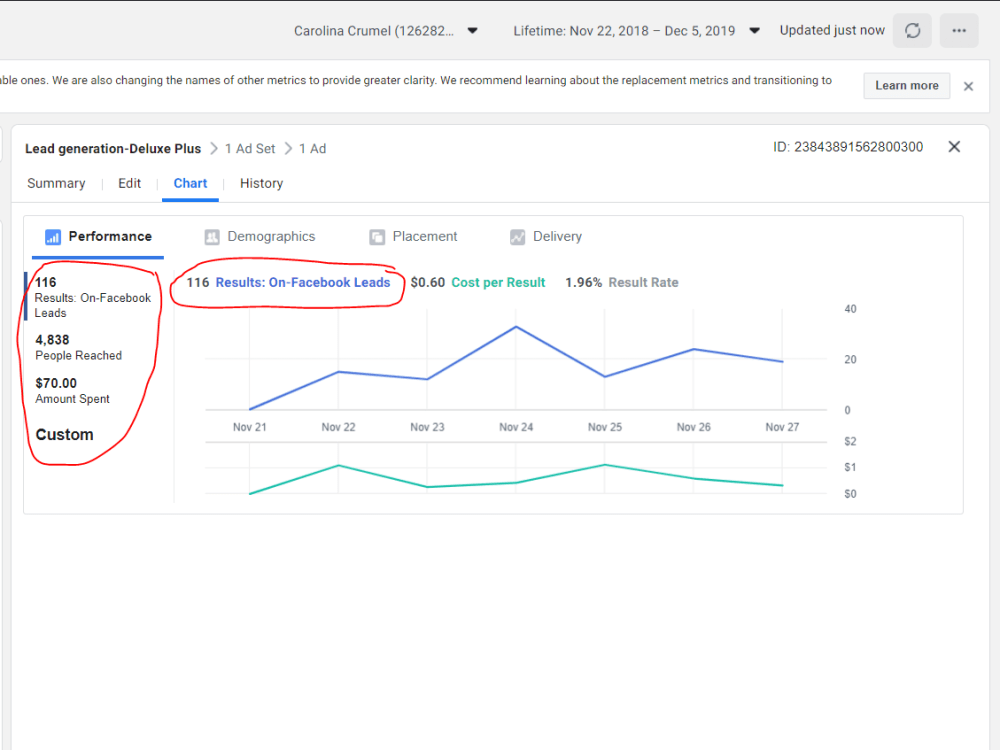Go to the 1 Ad Set breadcrumb

coord(250,149)
